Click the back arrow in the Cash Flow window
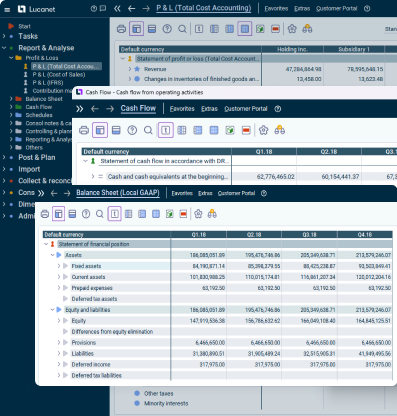The width and height of the screenshot is (397, 416). 95,109
